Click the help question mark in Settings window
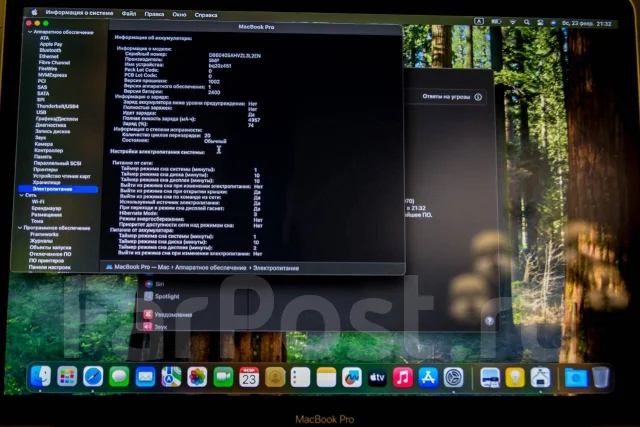This screenshot has height=427, width=640. 489,321
